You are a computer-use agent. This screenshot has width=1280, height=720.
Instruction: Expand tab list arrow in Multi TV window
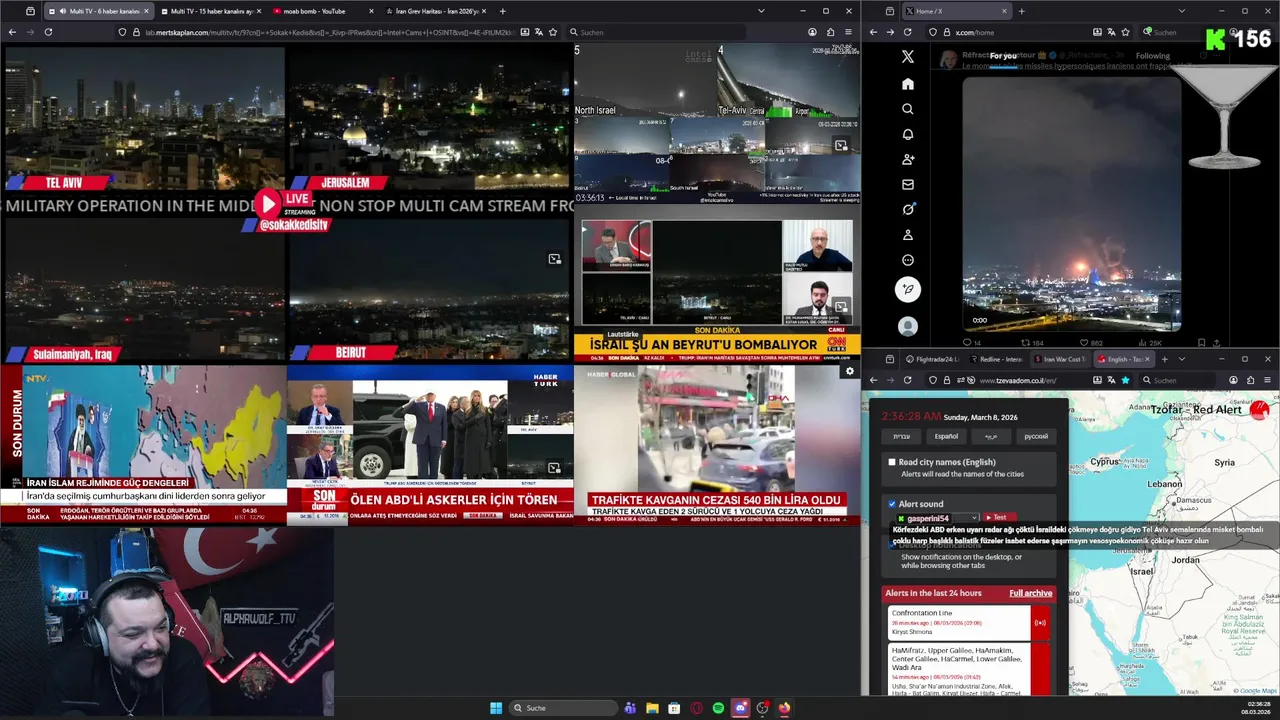point(761,11)
